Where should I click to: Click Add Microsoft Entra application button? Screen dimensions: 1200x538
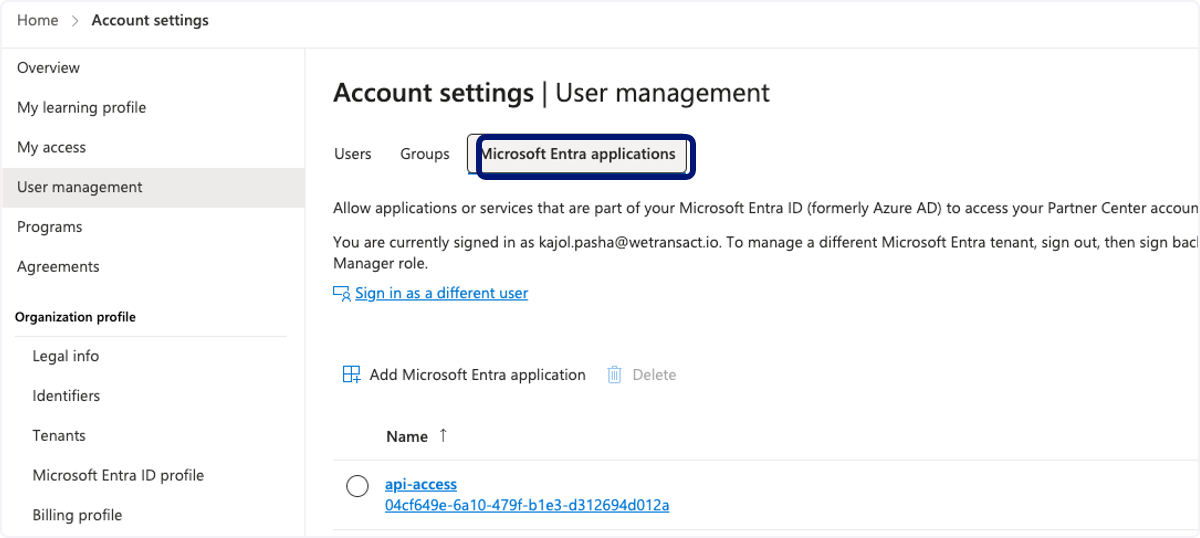(464, 375)
